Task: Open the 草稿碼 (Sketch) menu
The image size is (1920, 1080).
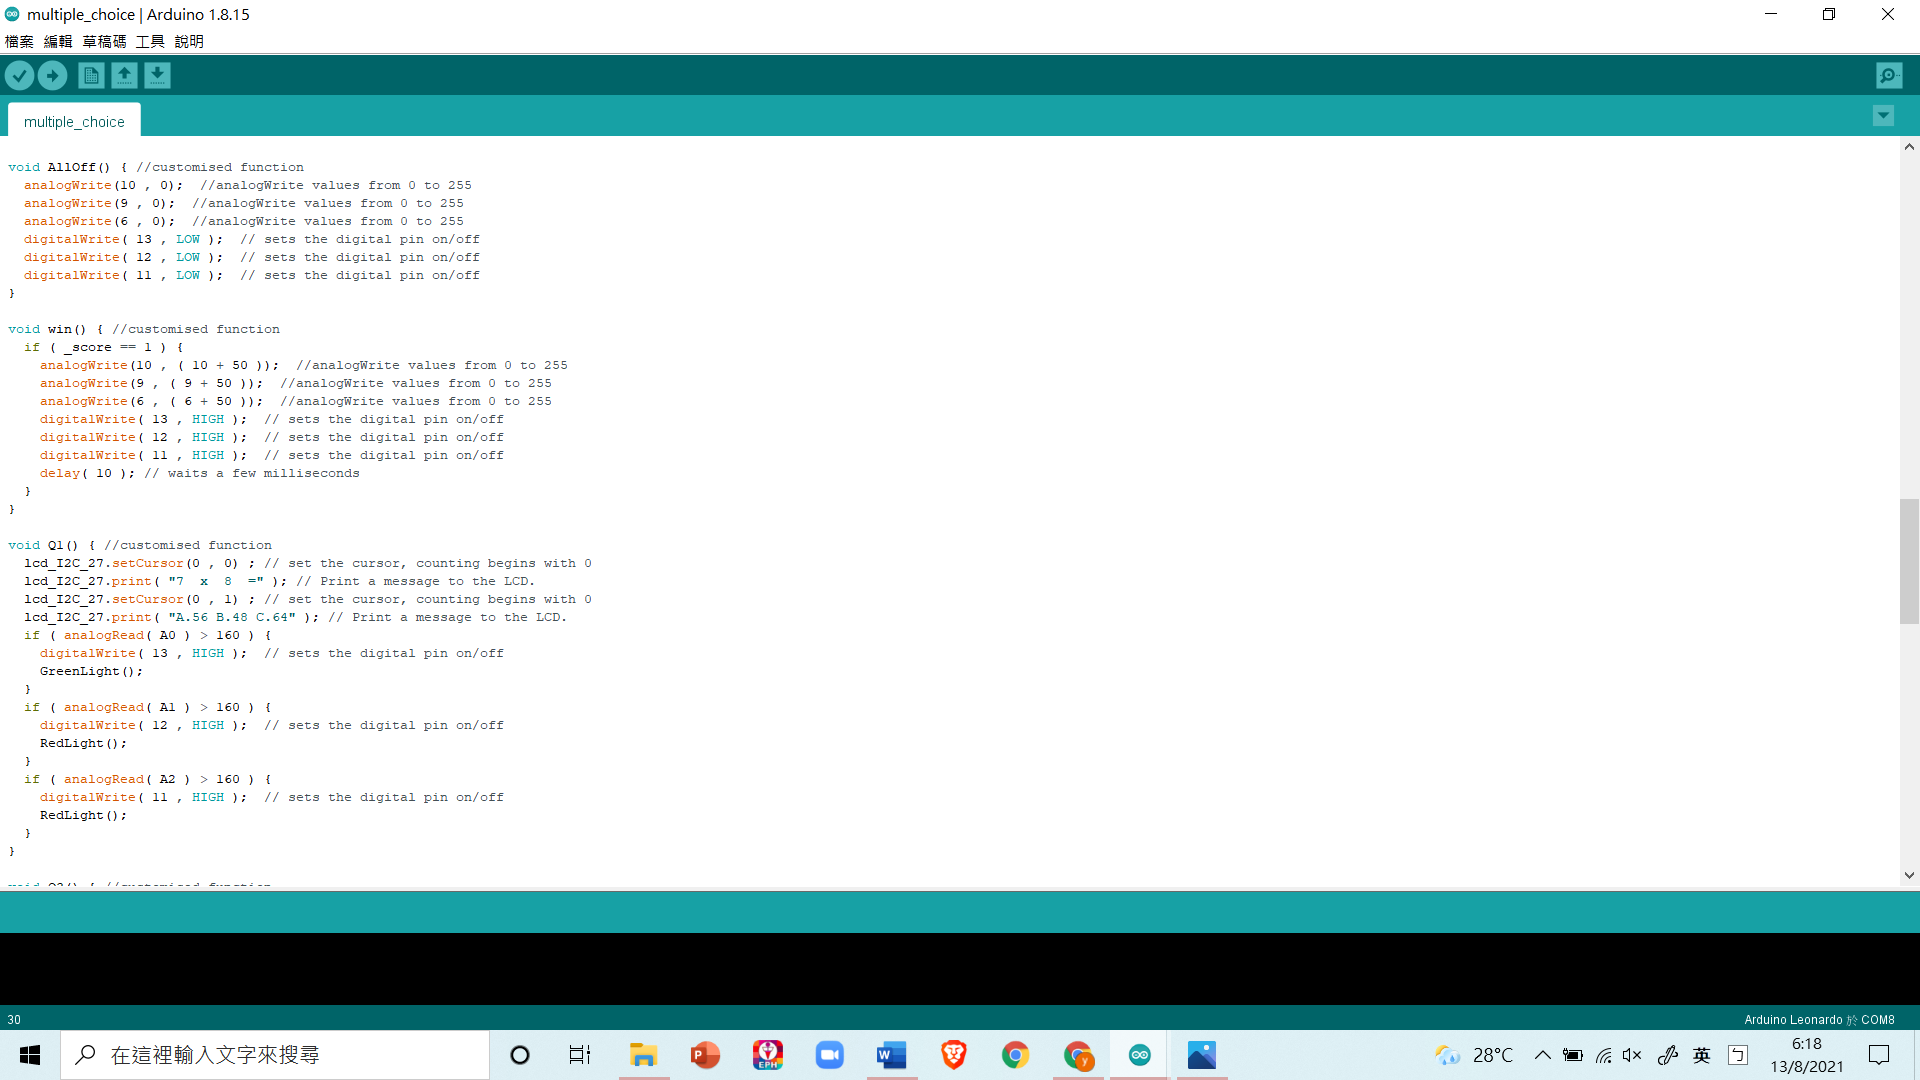Action: click(104, 41)
